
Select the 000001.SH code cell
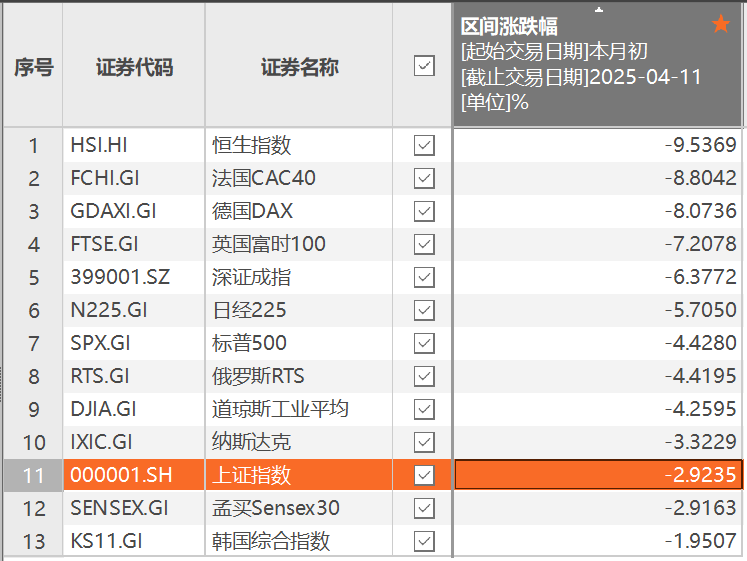point(134,475)
